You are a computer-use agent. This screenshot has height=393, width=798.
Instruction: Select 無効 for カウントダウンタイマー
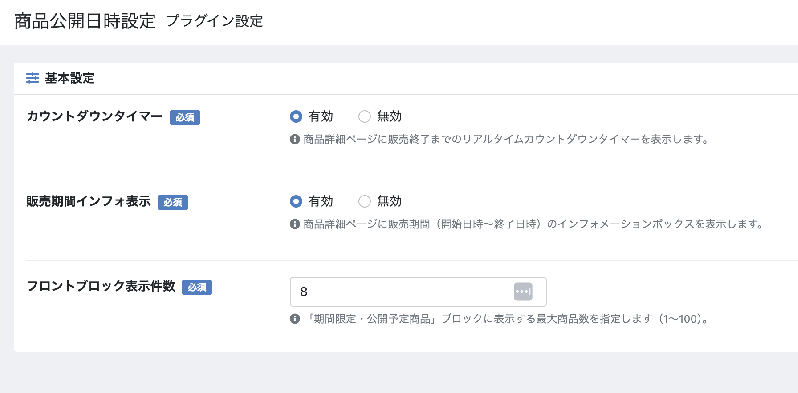(364, 117)
